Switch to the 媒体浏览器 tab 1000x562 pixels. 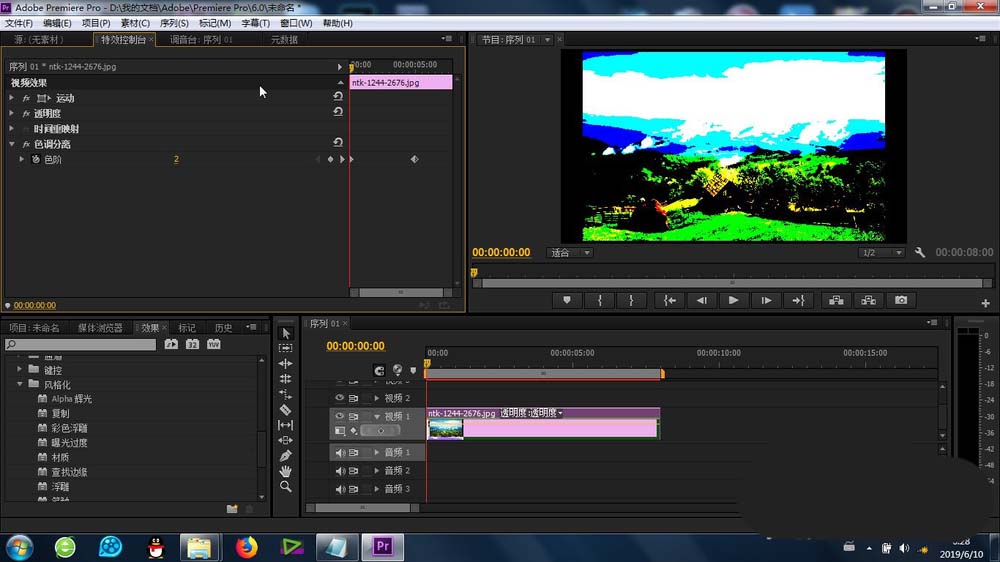[x=100, y=327]
